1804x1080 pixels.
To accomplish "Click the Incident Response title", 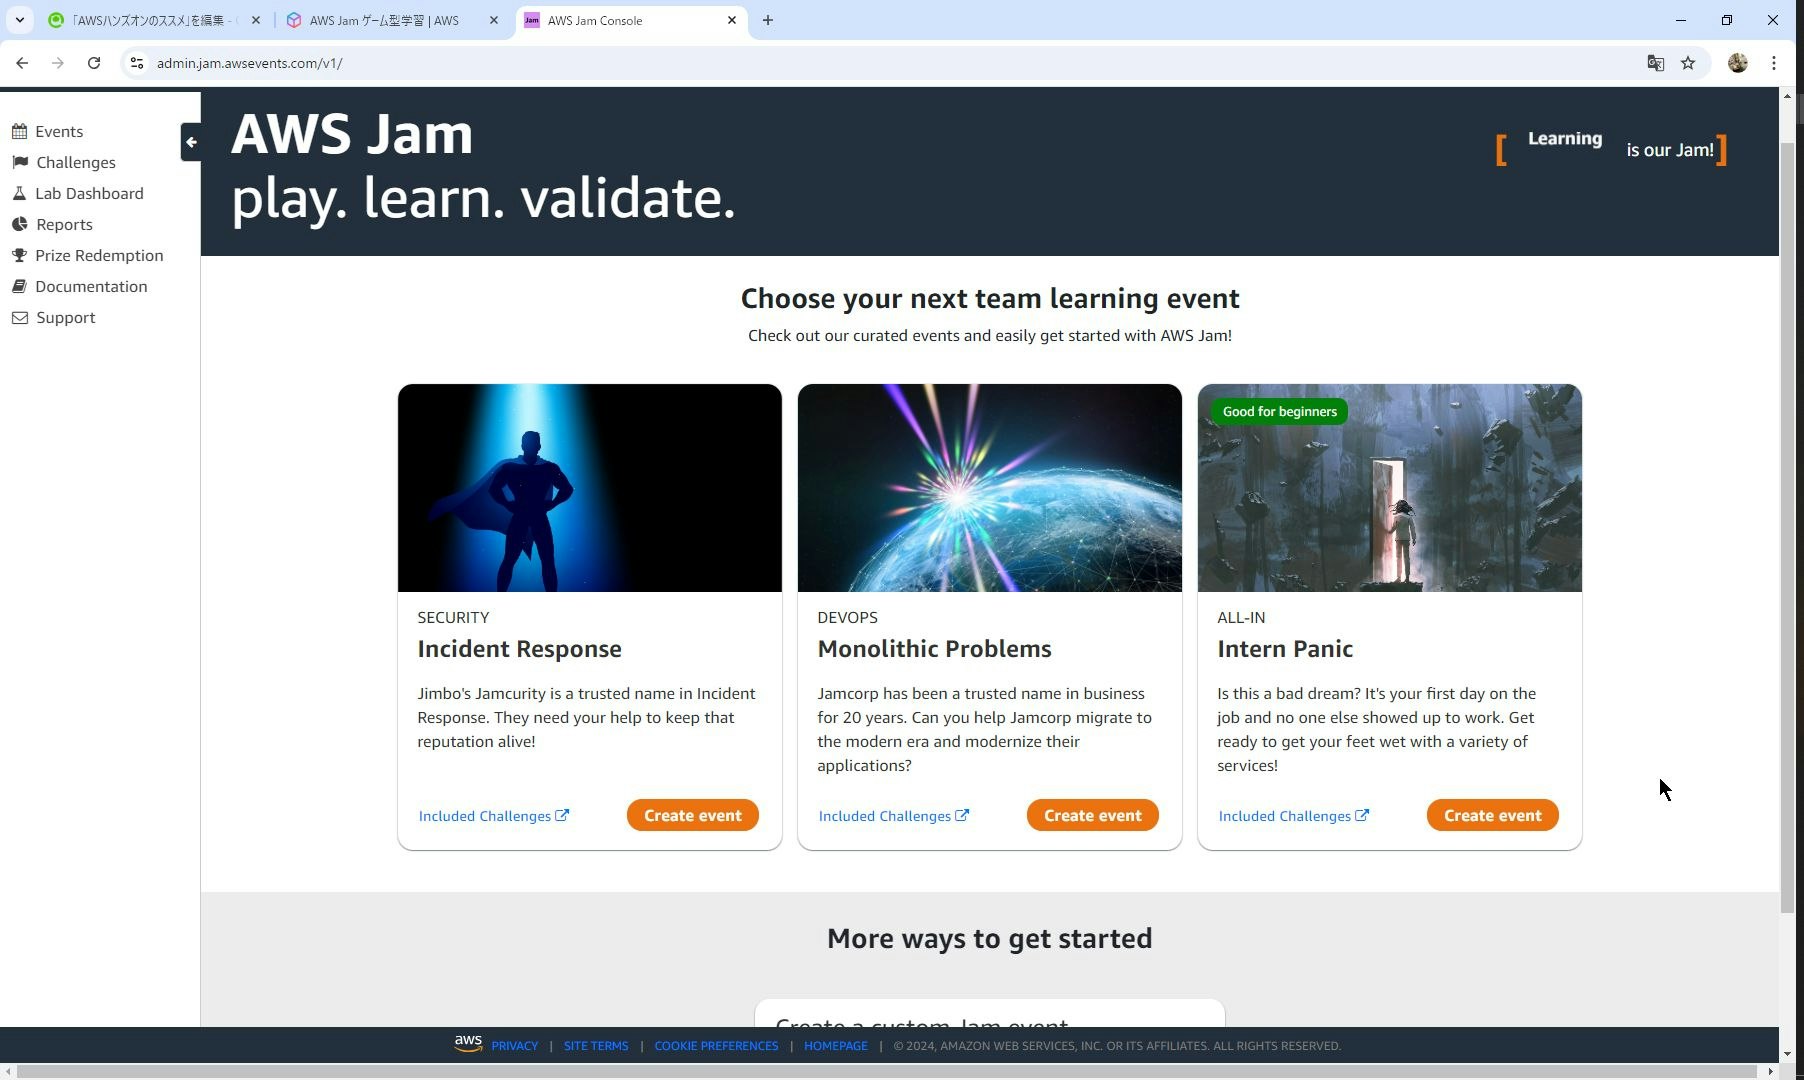I will click(519, 649).
